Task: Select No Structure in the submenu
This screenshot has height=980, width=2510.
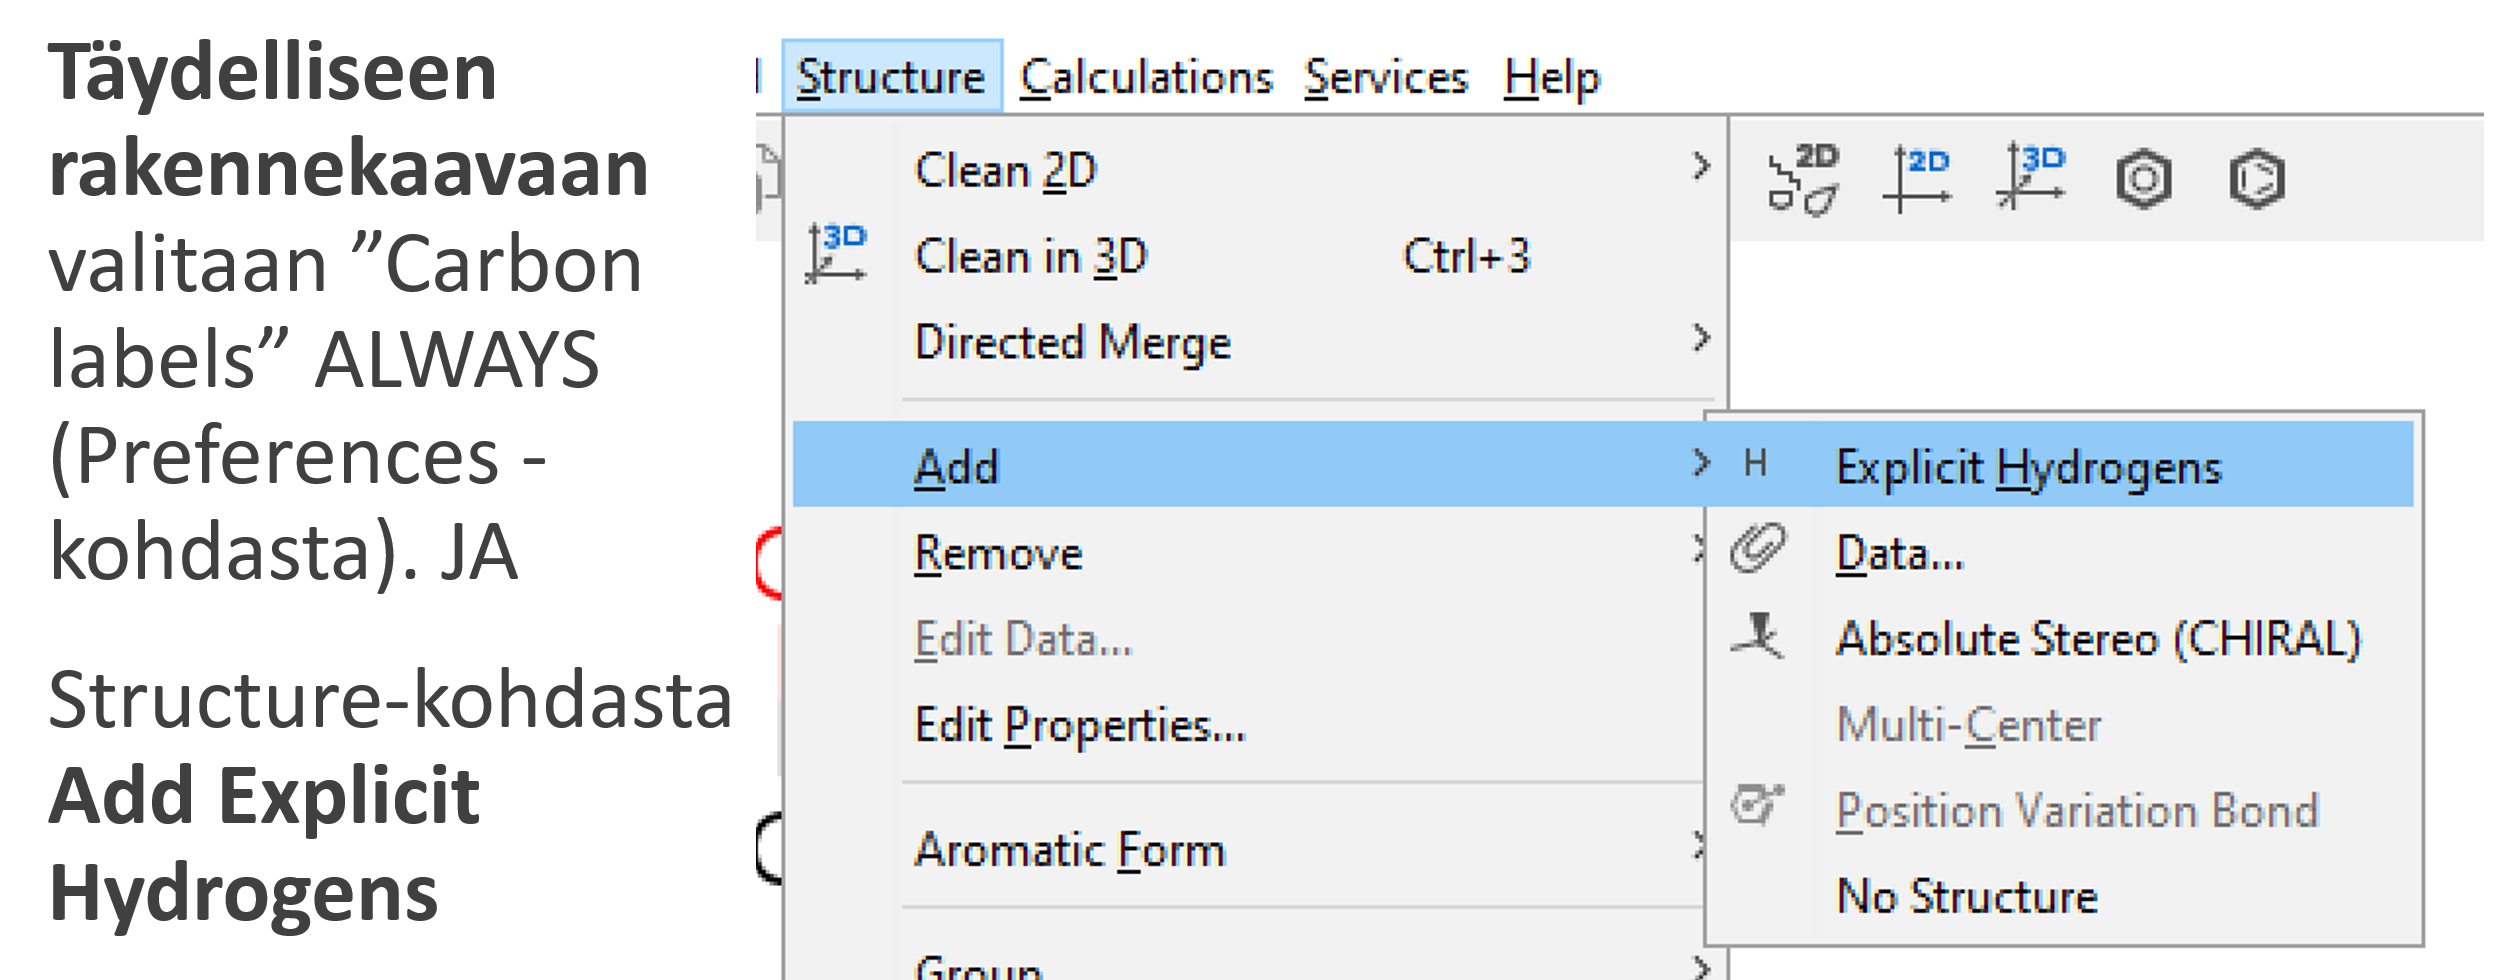Action: (x=1967, y=896)
